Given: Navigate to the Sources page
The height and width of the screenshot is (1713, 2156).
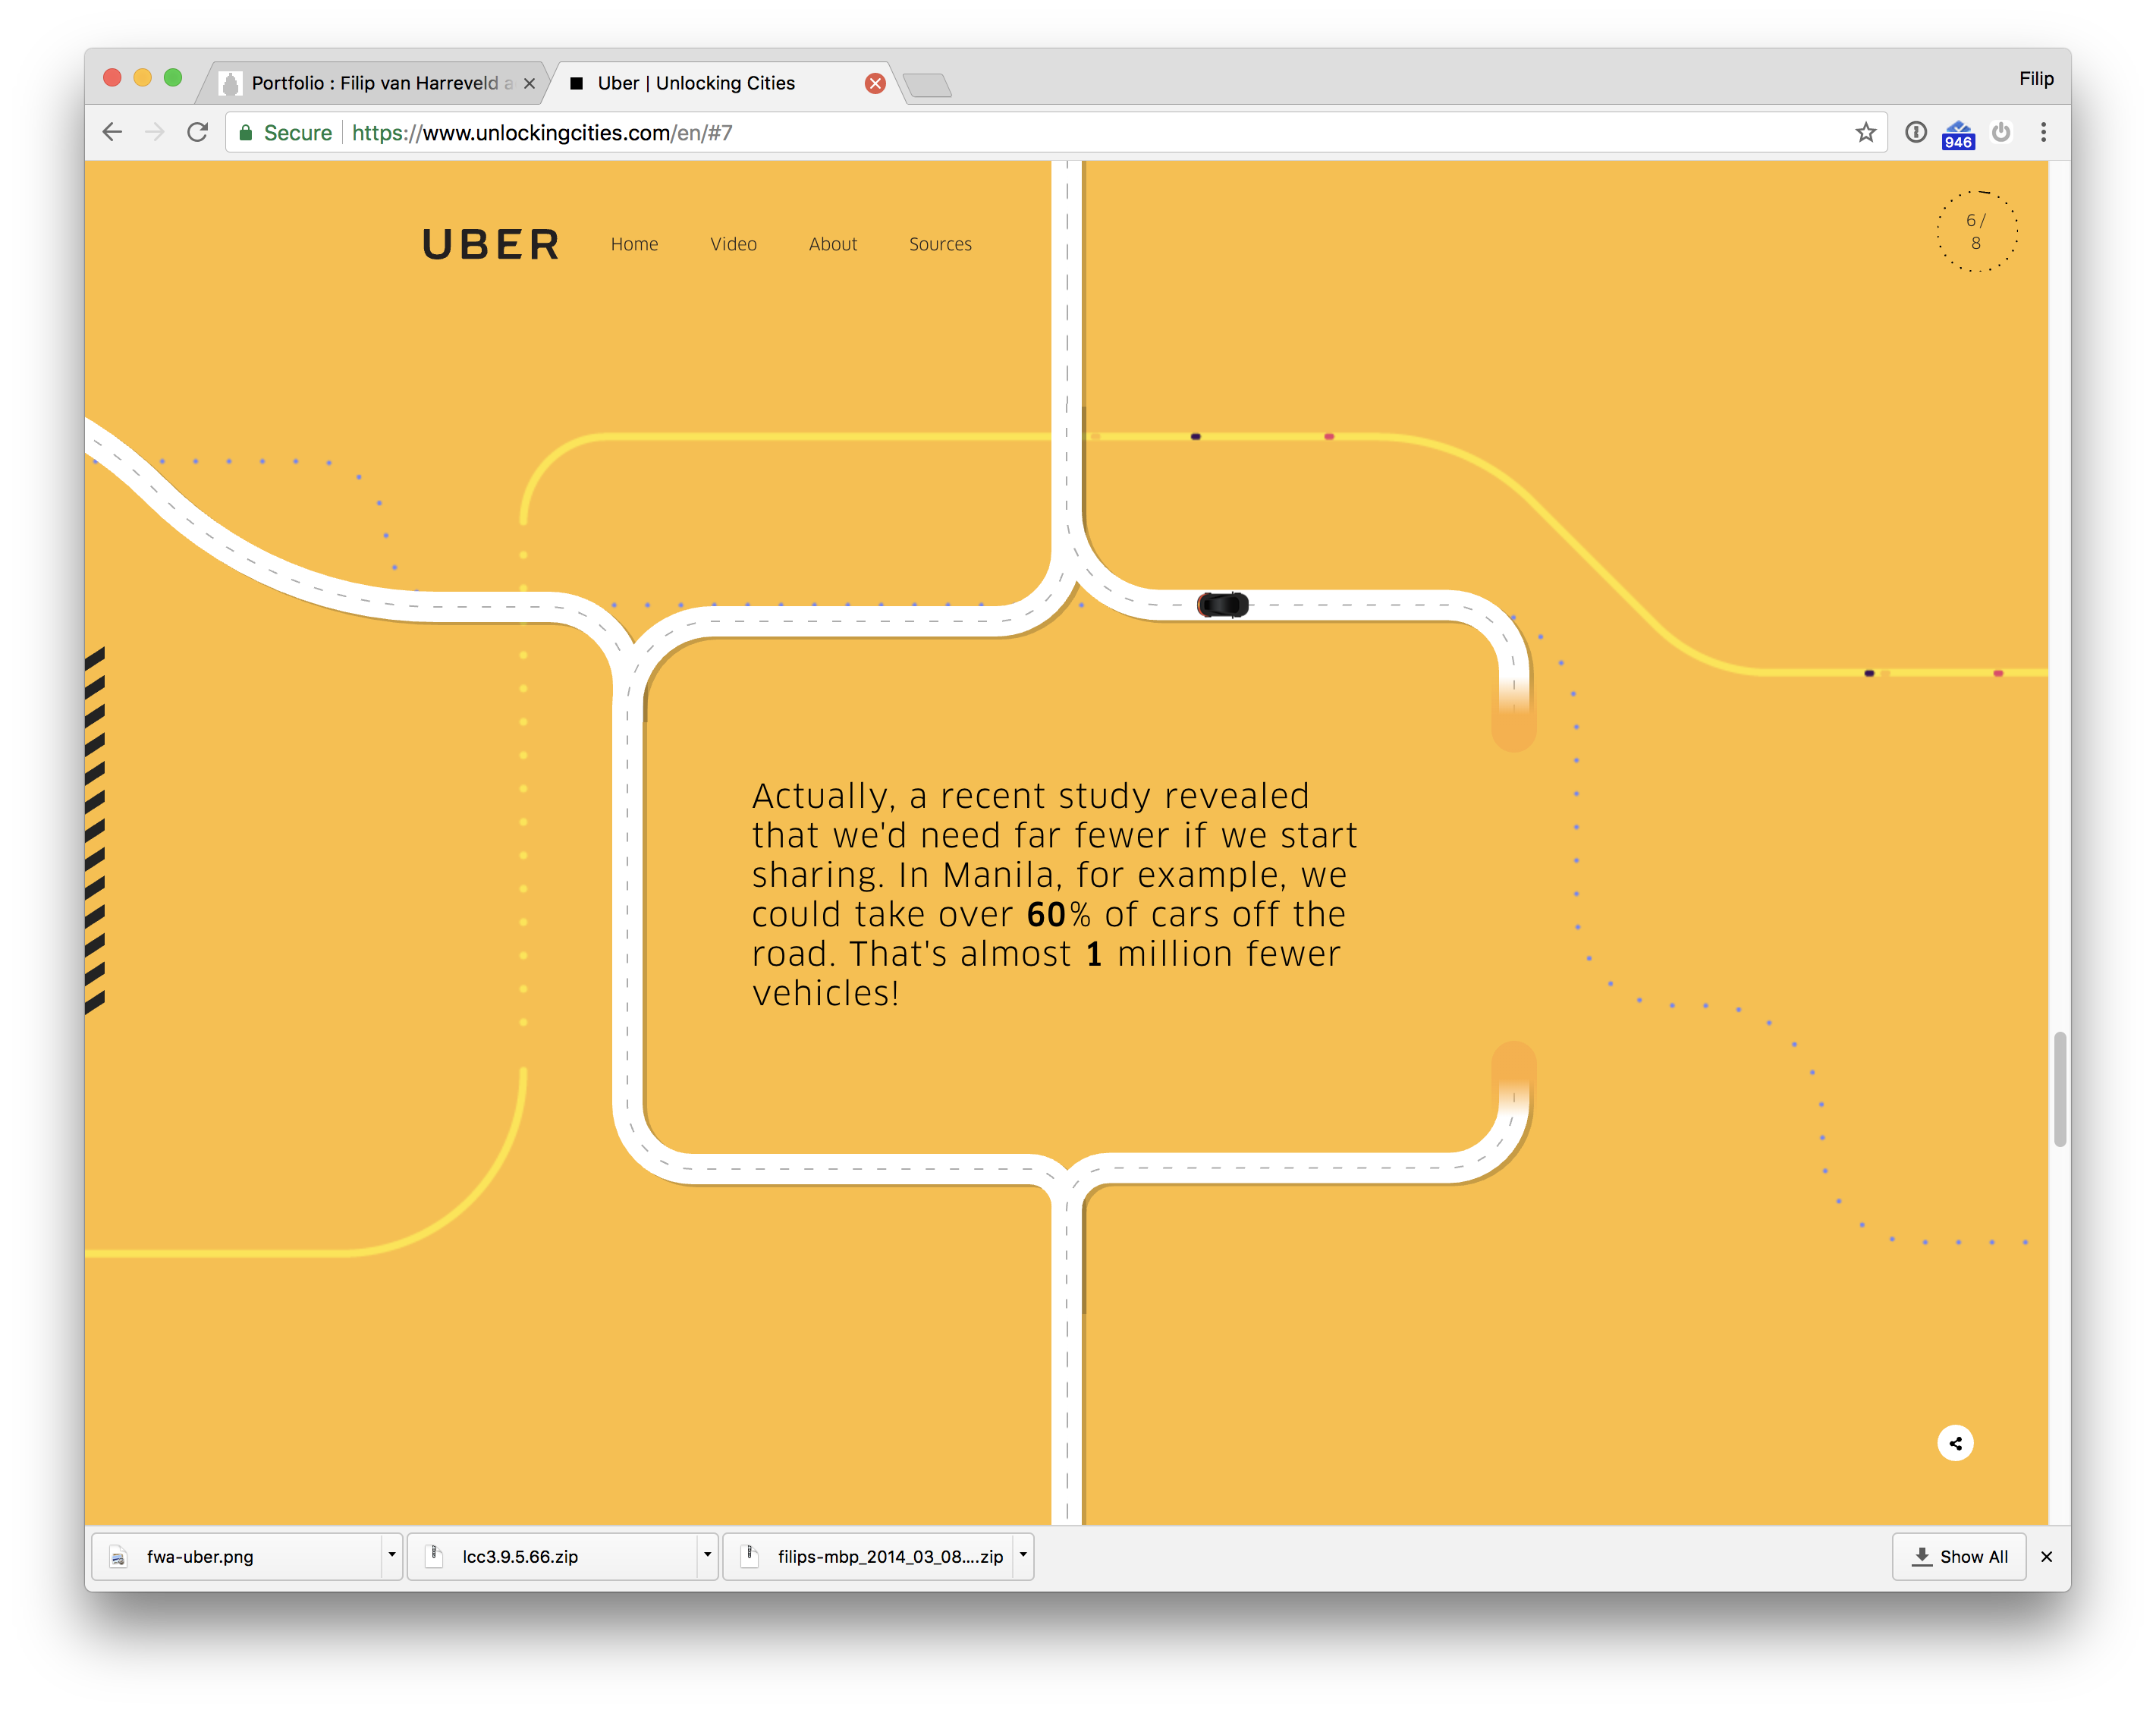Looking at the screenshot, I should click(x=939, y=244).
